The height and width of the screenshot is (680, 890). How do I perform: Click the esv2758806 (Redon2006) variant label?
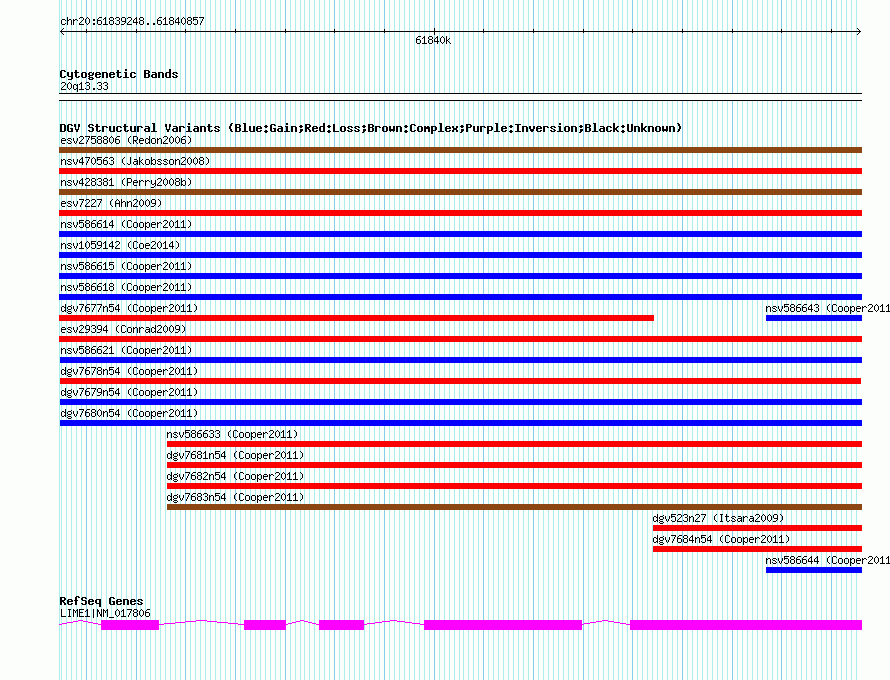coord(126,140)
